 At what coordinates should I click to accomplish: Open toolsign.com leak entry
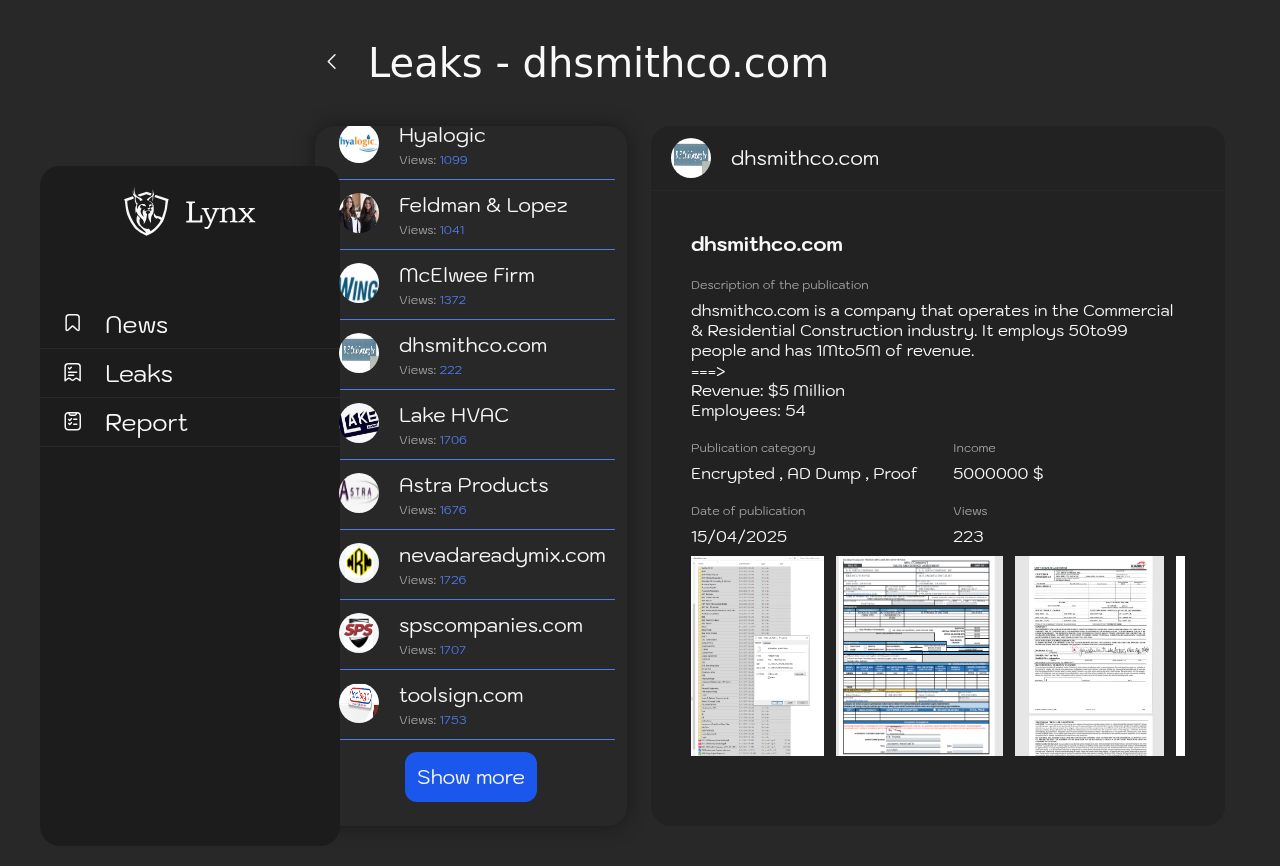tap(477, 705)
